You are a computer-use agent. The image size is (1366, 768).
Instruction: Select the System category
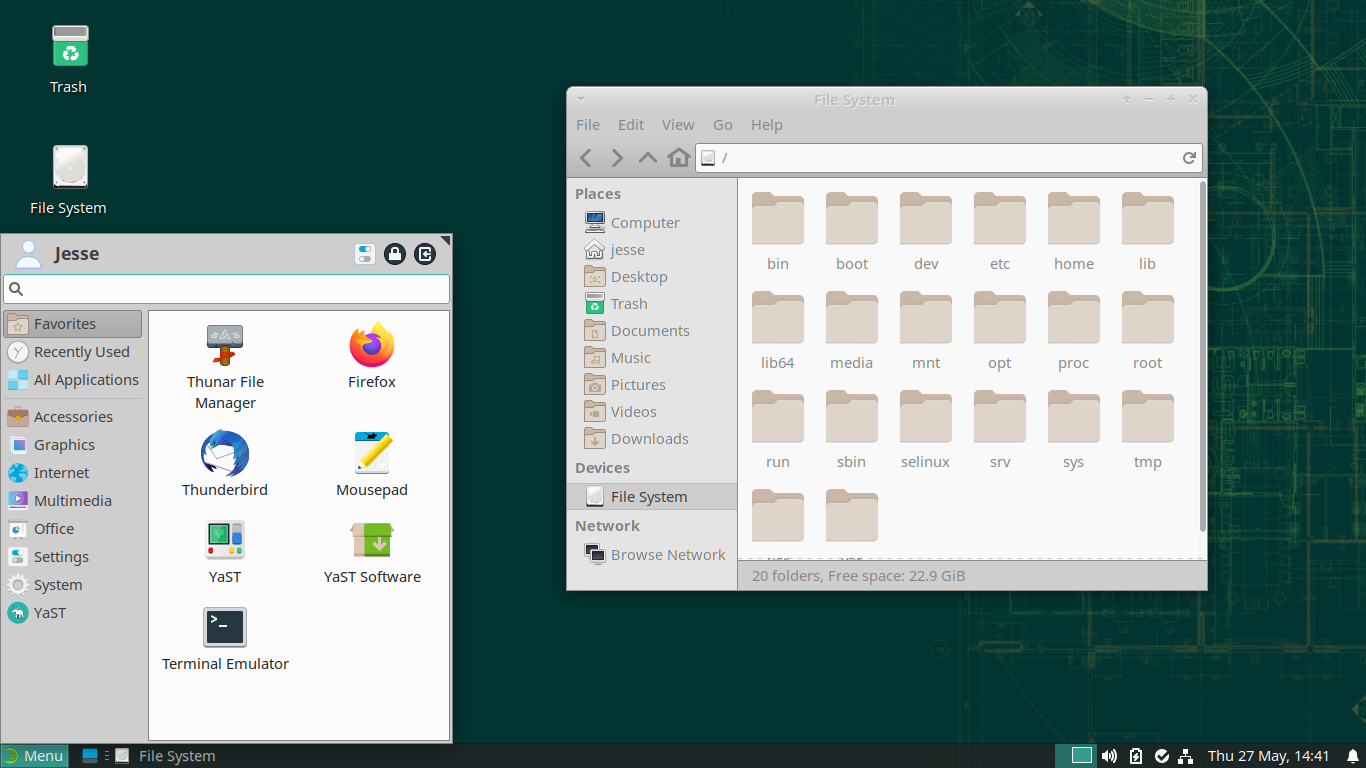(x=73, y=585)
